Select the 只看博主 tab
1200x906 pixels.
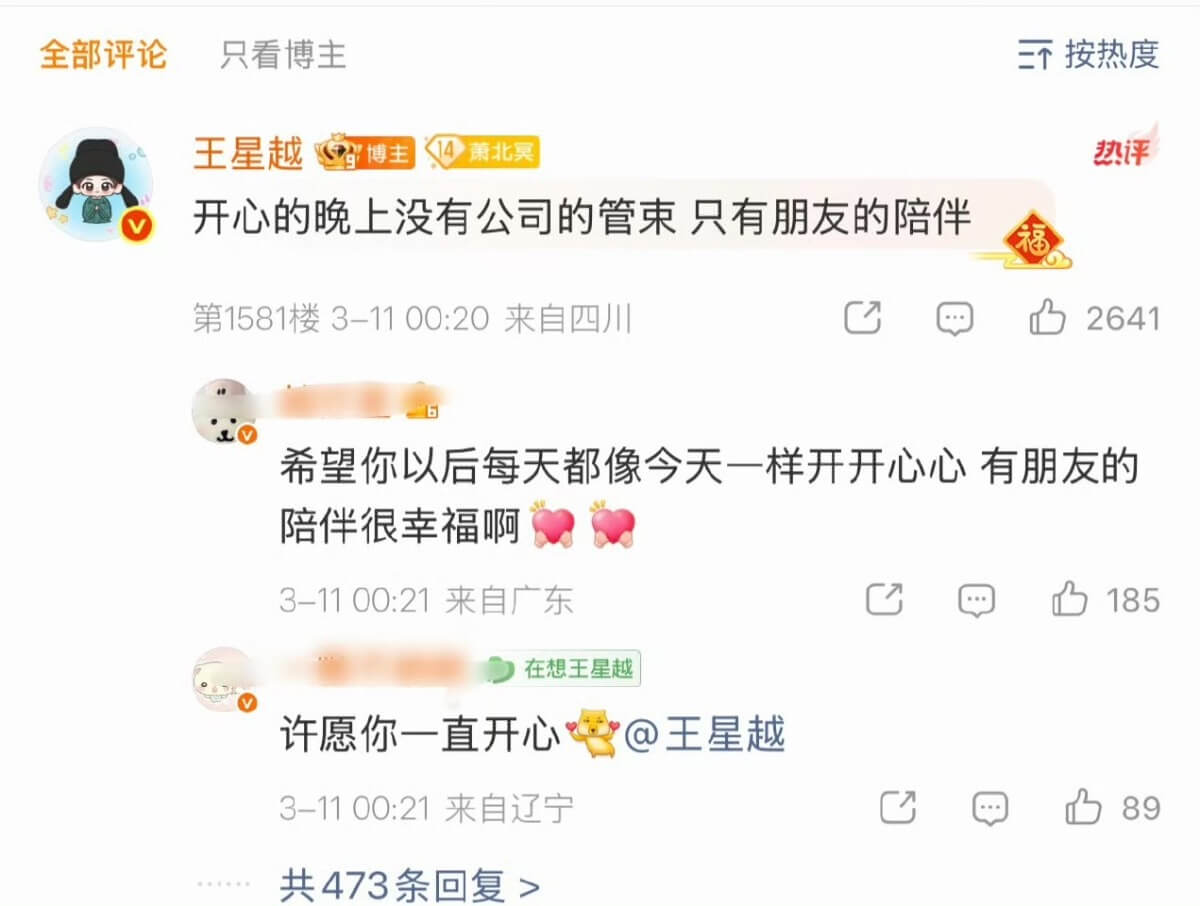(283, 54)
